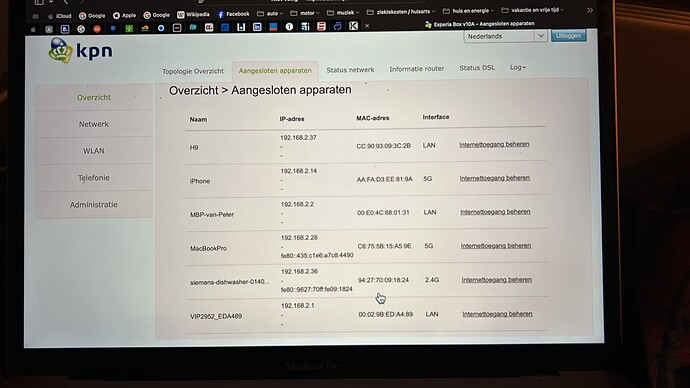Screen dimensions: 690x388
Task: Open the Facebook bookmark
Action: tap(234, 14)
